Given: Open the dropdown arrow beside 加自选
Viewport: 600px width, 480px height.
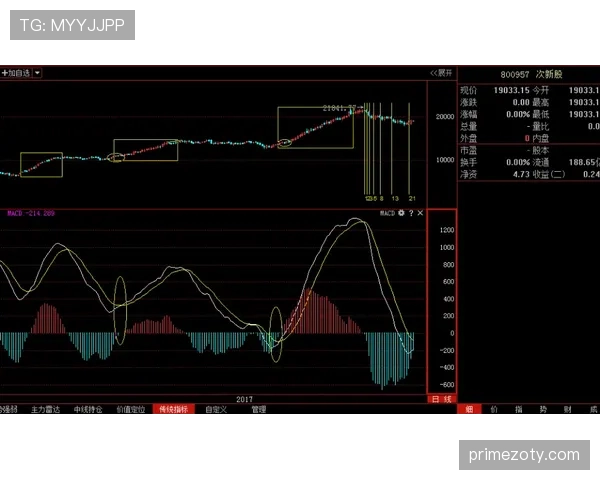Looking at the screenshot, I should tap(37, 73).
